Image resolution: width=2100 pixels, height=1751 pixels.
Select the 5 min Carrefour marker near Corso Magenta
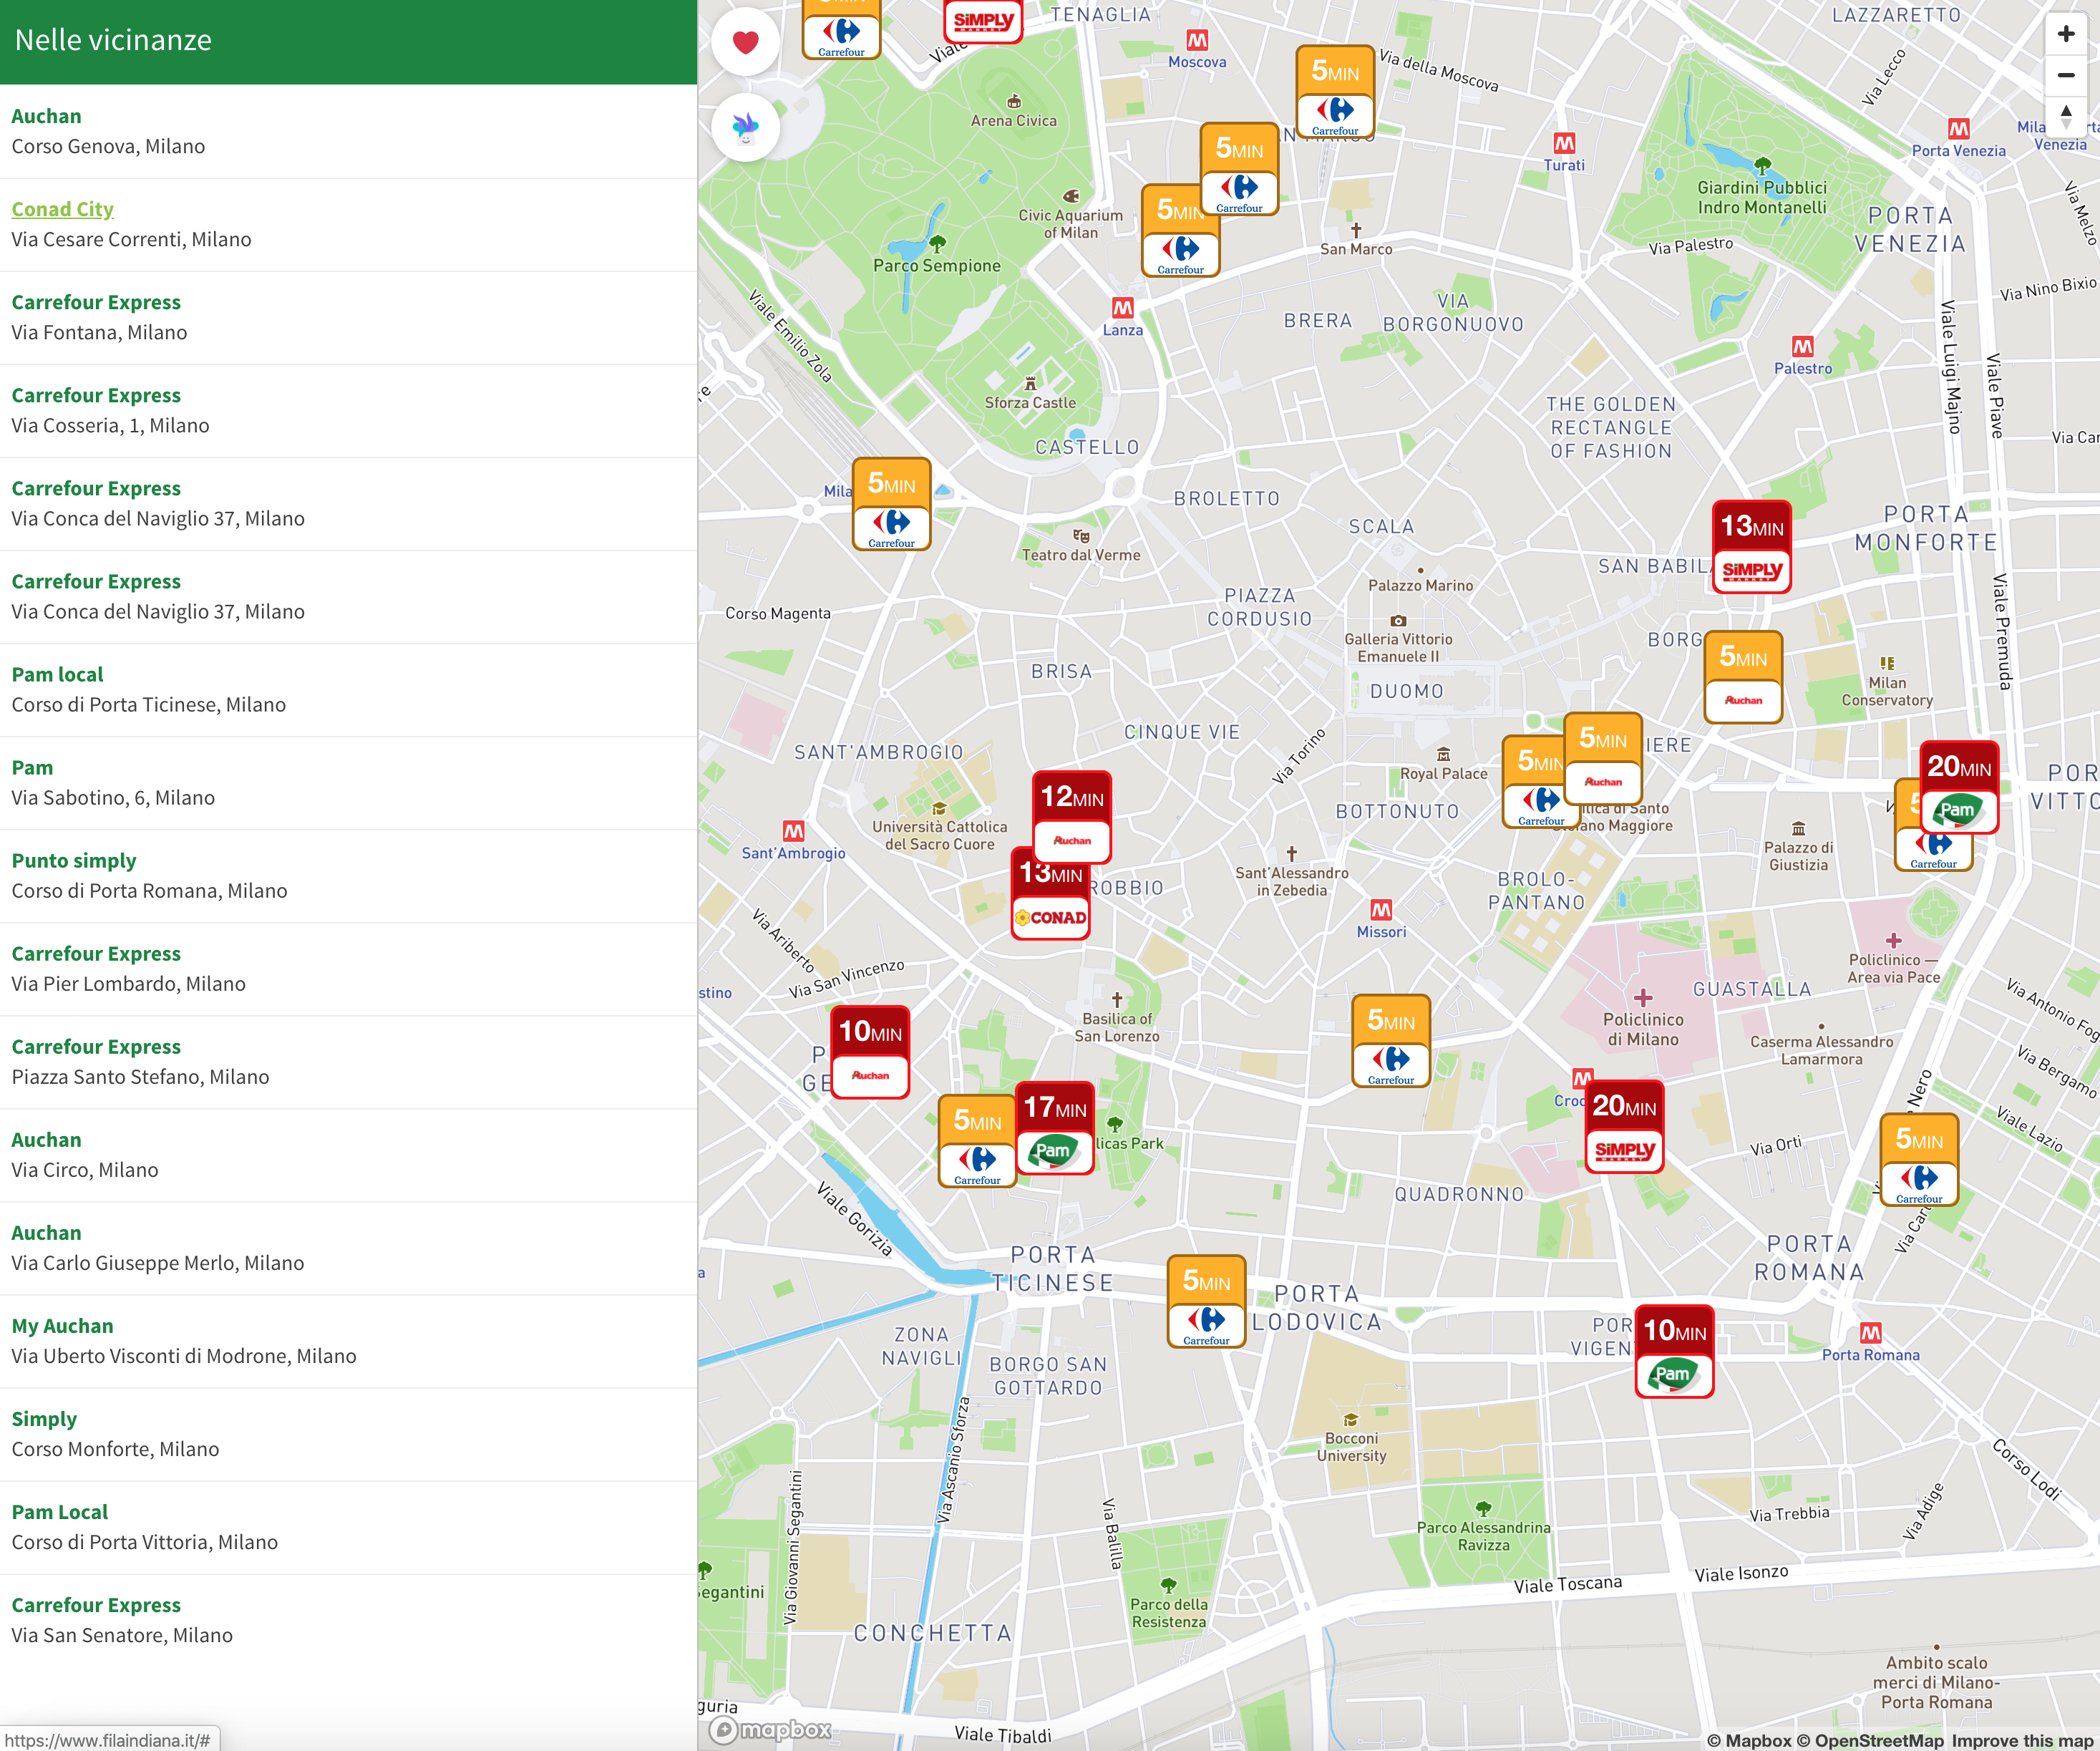pos(891,504)
